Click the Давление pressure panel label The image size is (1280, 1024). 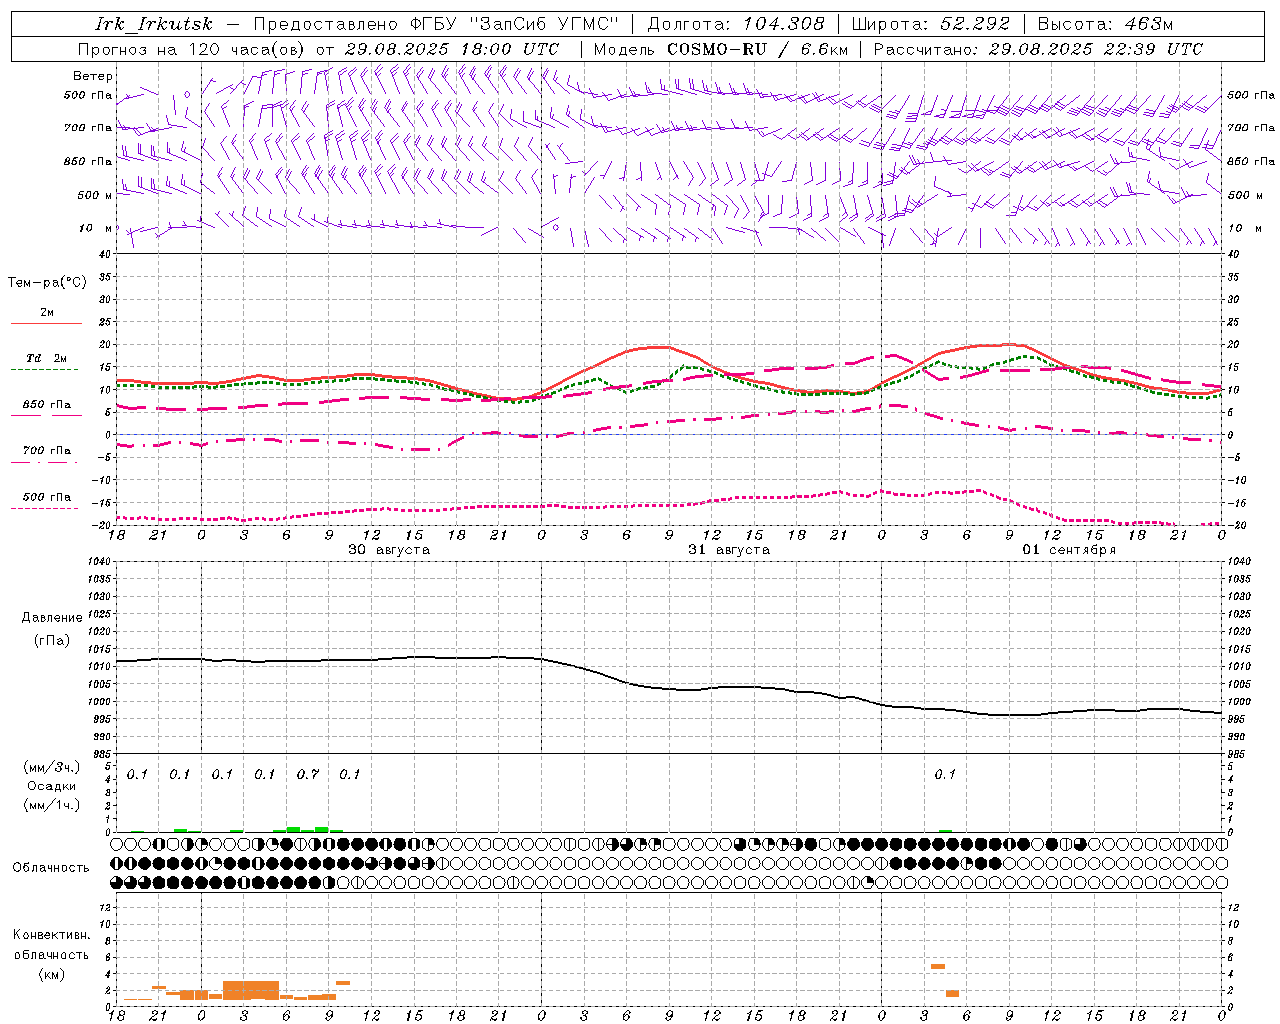pyautogui.click(x=52, y=618)
